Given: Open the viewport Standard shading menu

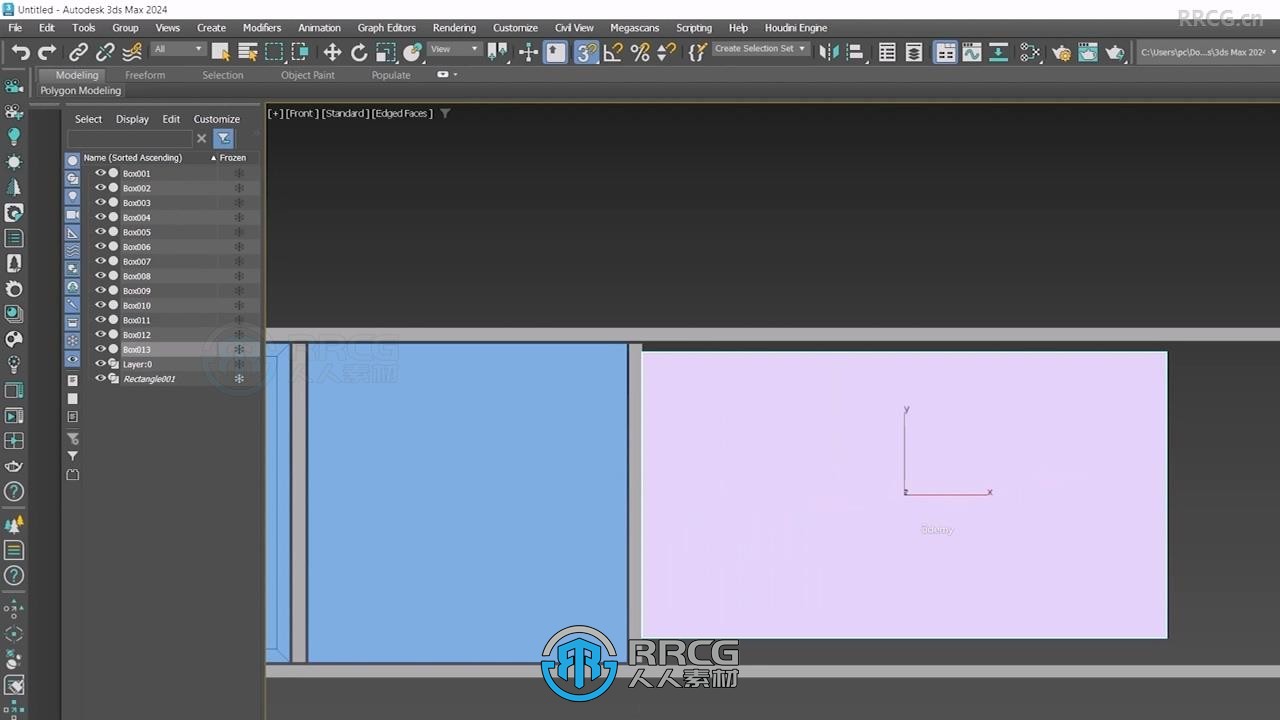Looking at the screenshot, I should click(x=345, y=113).
